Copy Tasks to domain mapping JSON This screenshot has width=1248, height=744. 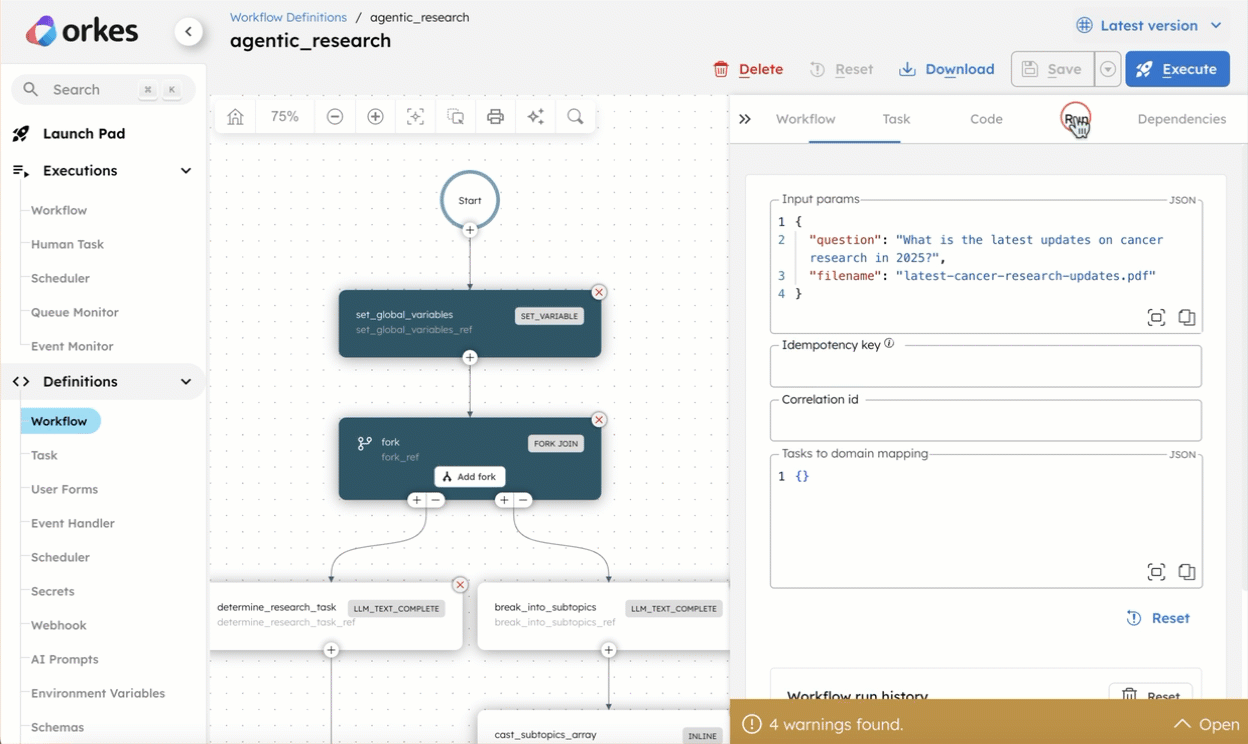(1187, 572)
